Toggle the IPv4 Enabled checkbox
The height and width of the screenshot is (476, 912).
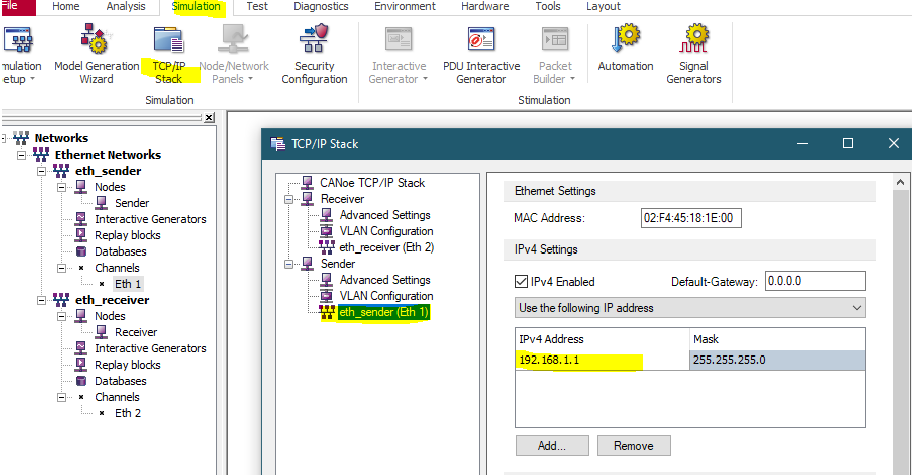(x=521, y=282)
